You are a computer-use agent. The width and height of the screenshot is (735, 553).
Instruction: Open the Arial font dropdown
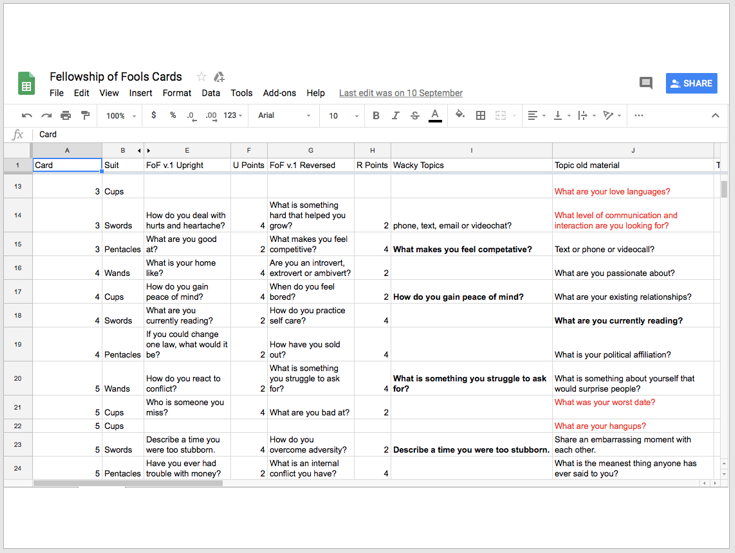click(284, 116)
